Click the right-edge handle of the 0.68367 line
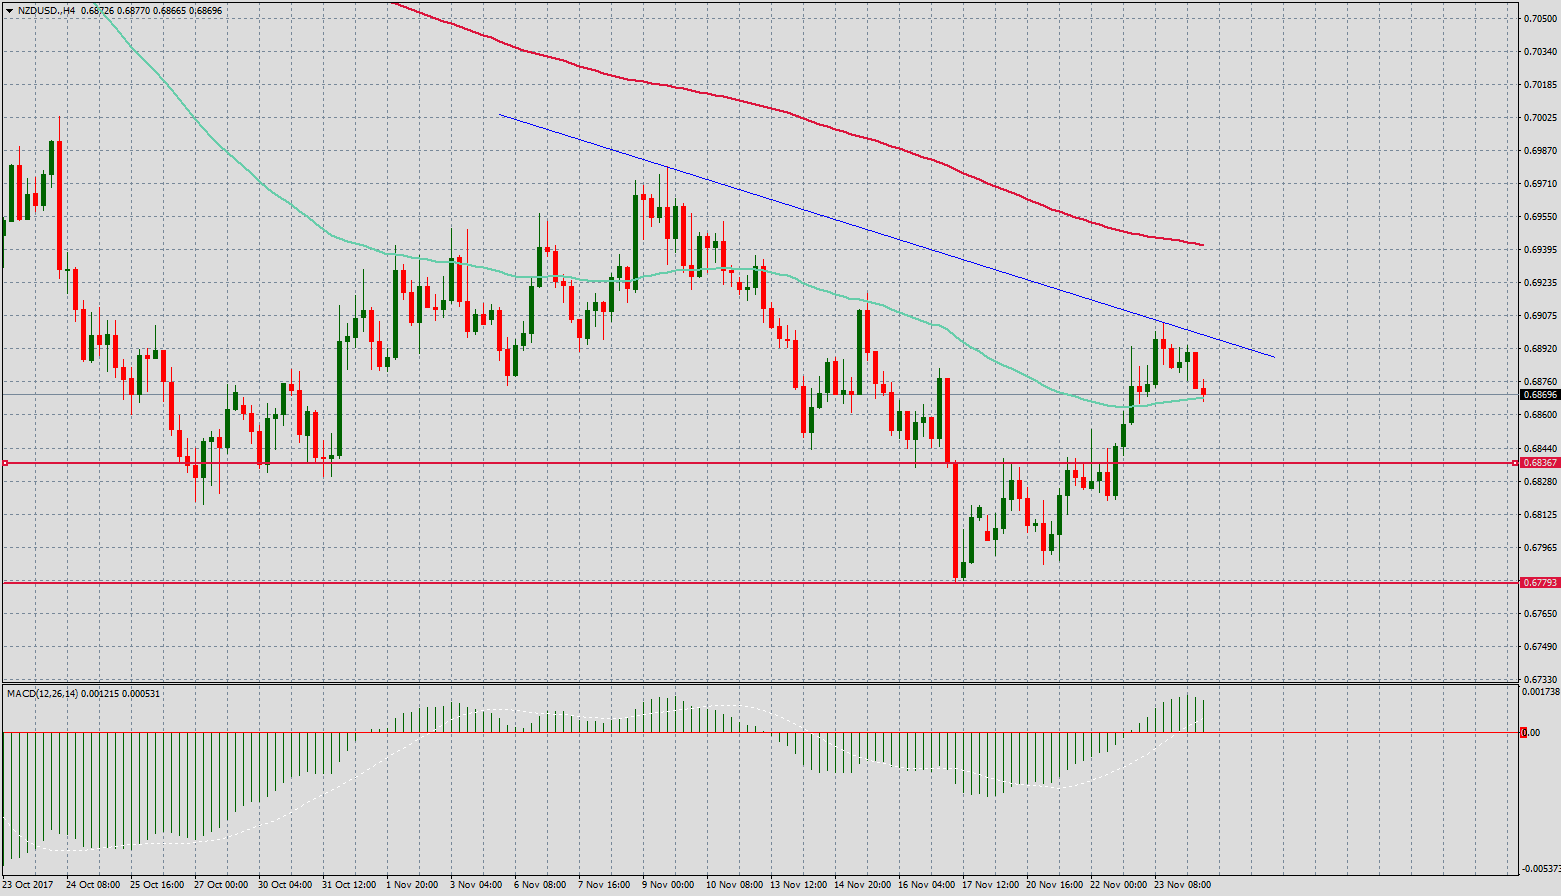 click(x=1513, y=463)
